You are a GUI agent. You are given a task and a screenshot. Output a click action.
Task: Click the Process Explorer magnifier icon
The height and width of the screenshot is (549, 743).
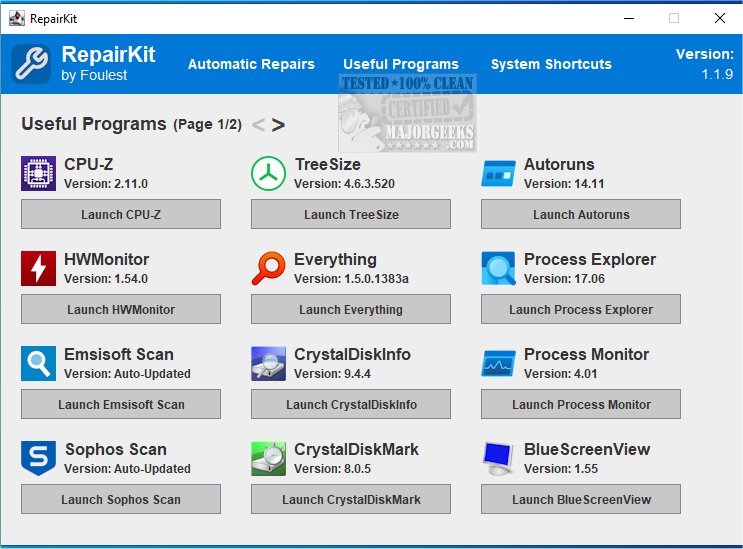point(498,269)
